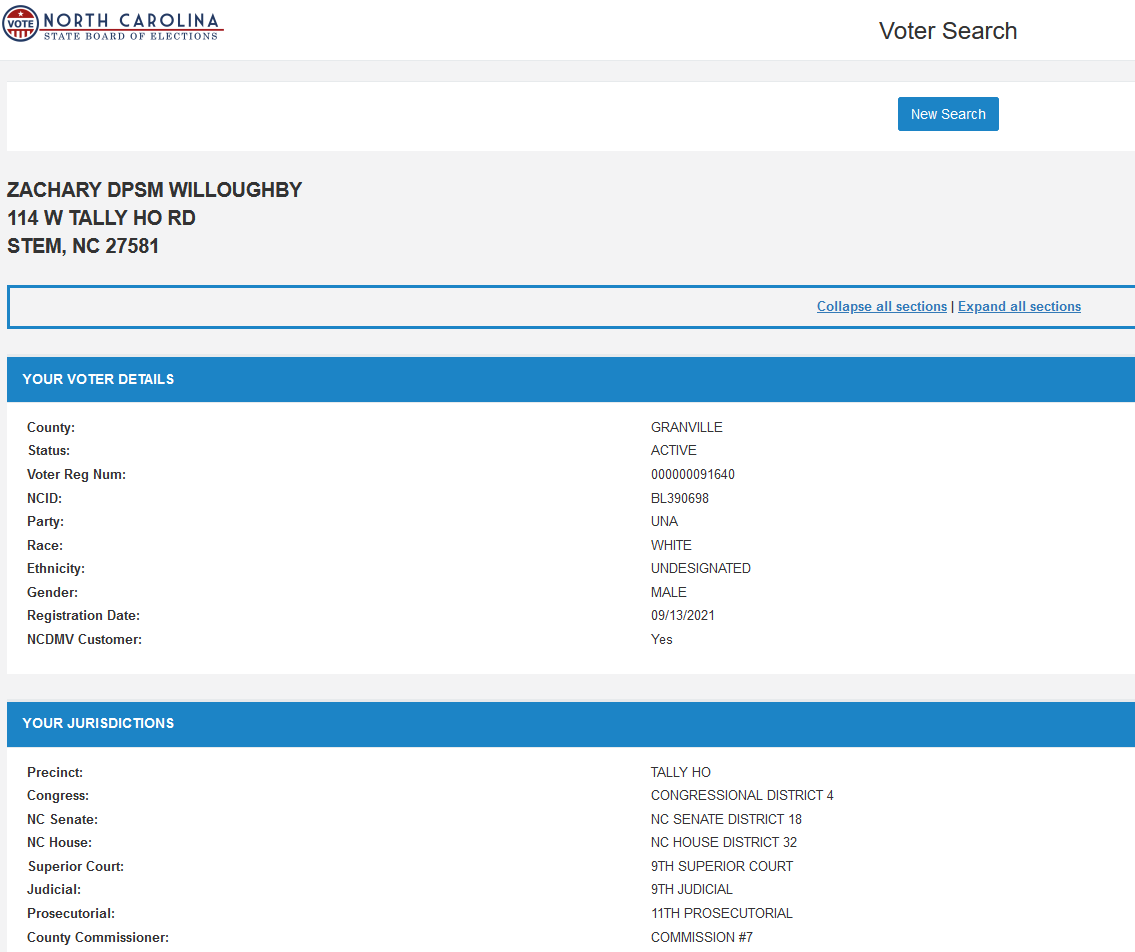Click the NCDMV Customer: label
Viewport: 1135px width, 952px height.
84,639
